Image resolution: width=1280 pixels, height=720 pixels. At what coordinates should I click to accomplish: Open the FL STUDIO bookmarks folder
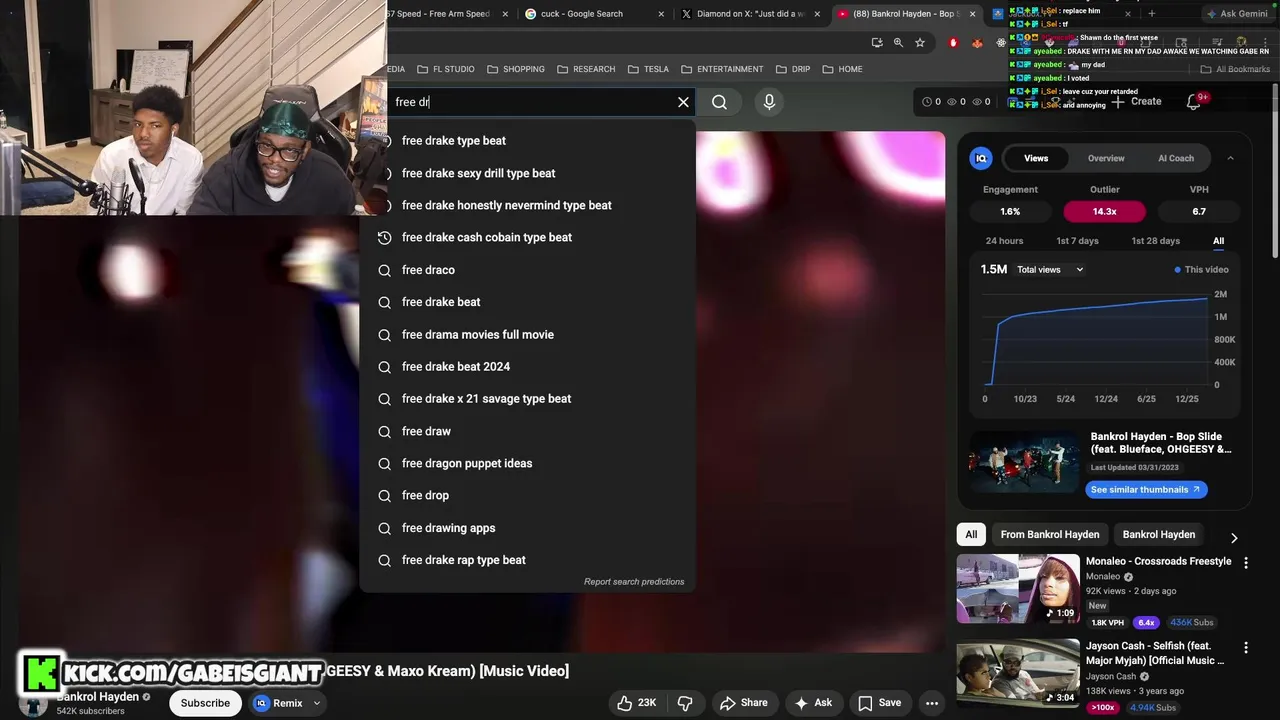[x=446, y=69]
